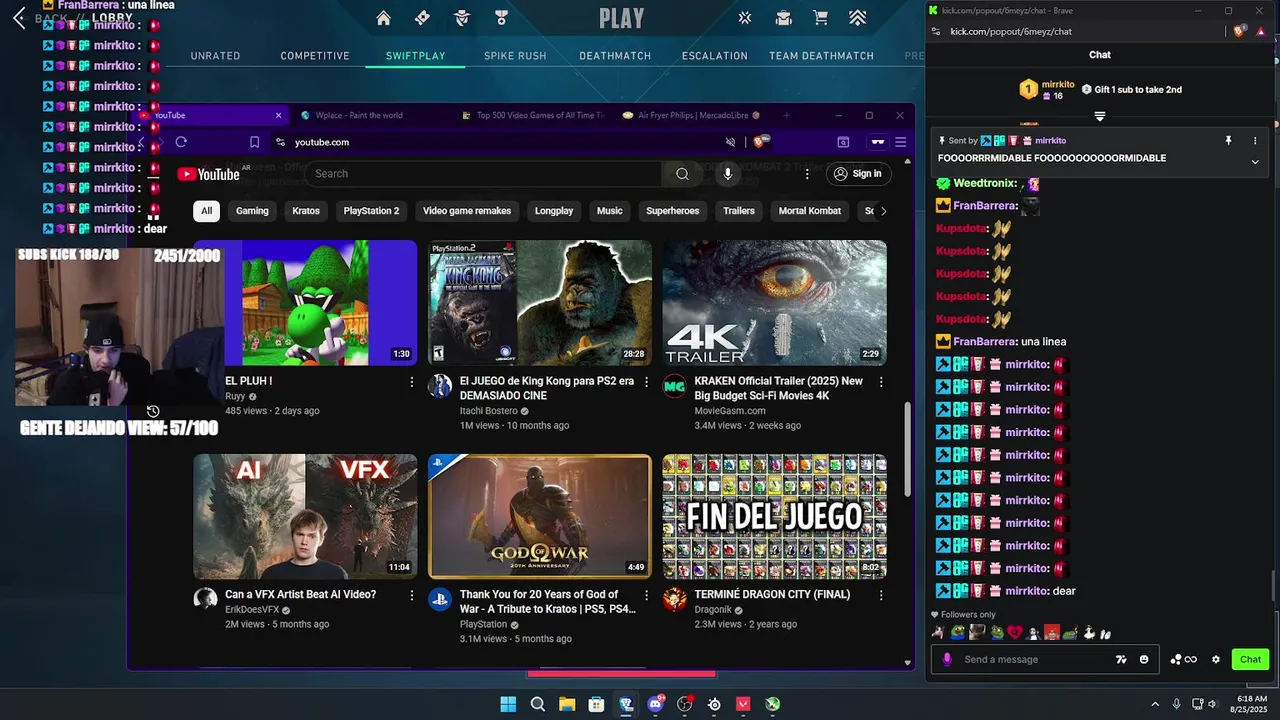Click the YouTube search magnifier button
This screenshot has width=1280, height=720.
coord(682,174)
